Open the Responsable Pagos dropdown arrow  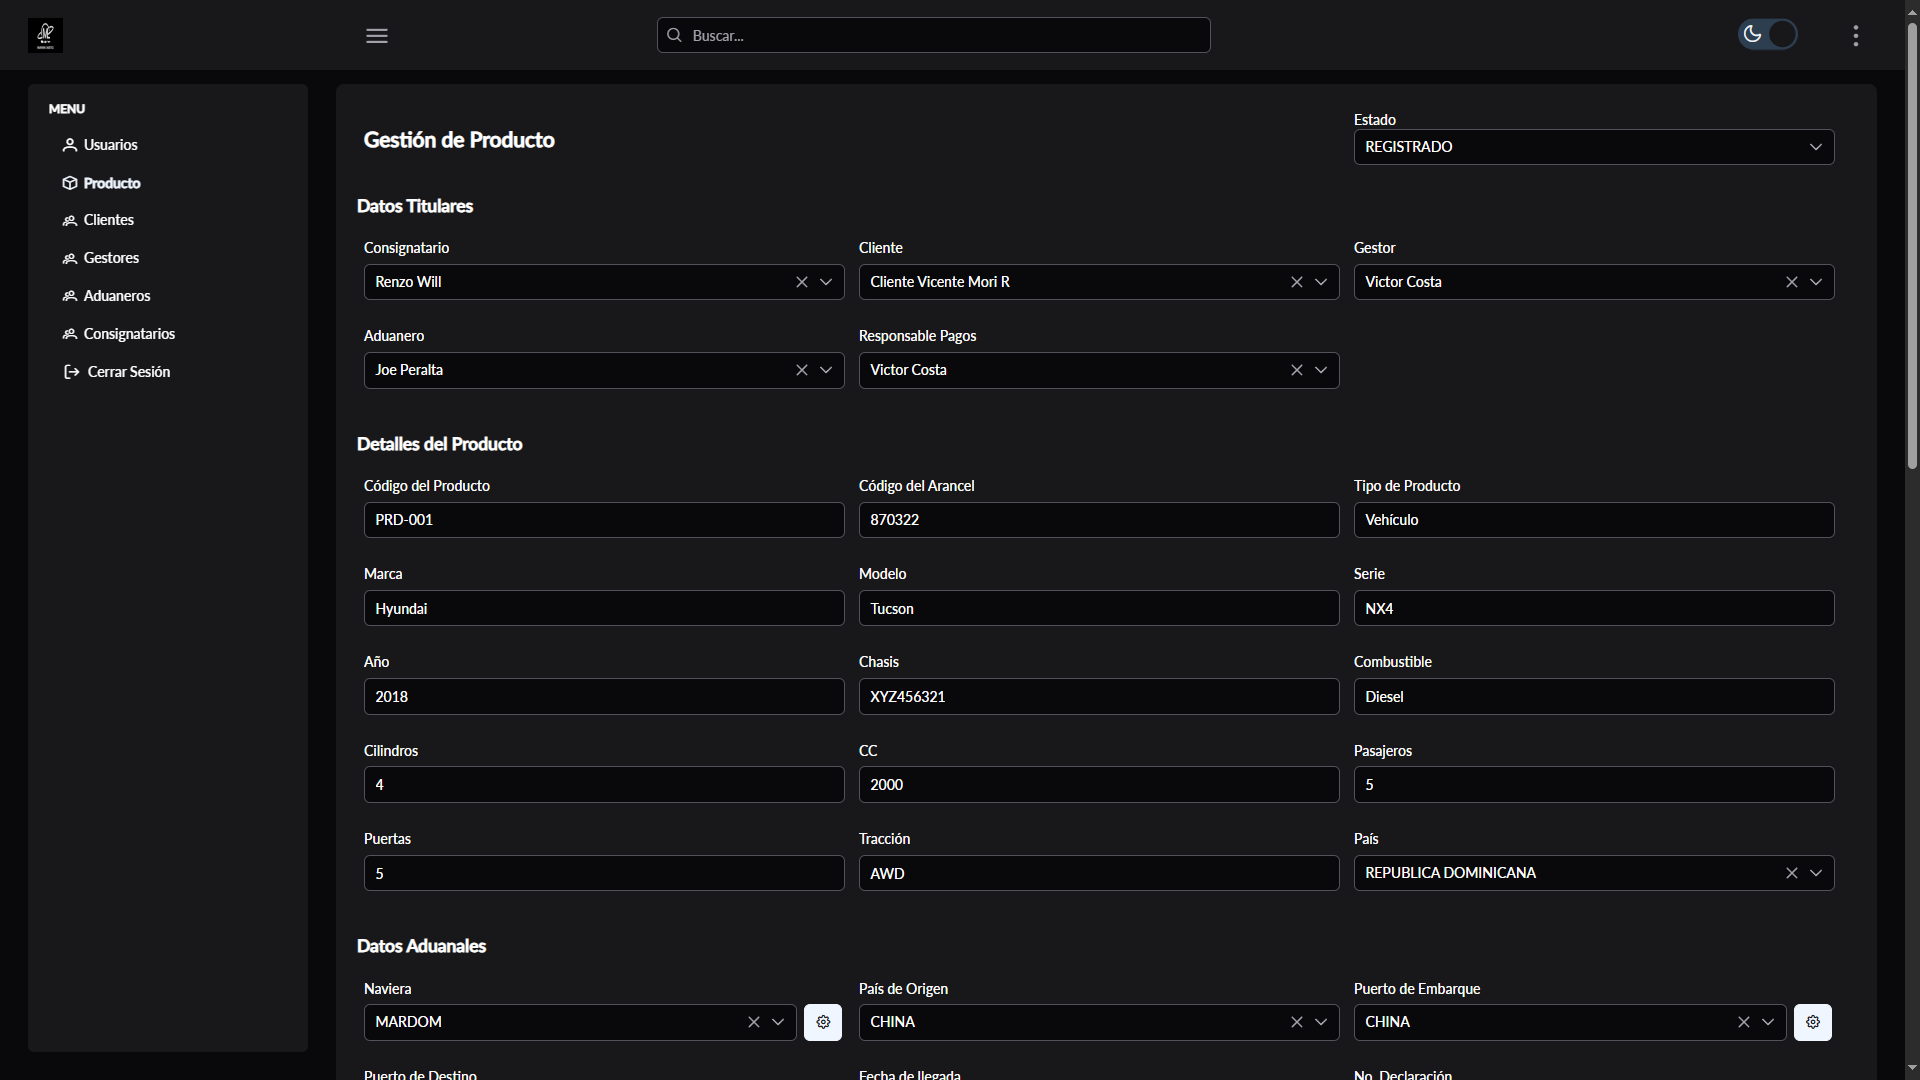tap(1321, 370)
